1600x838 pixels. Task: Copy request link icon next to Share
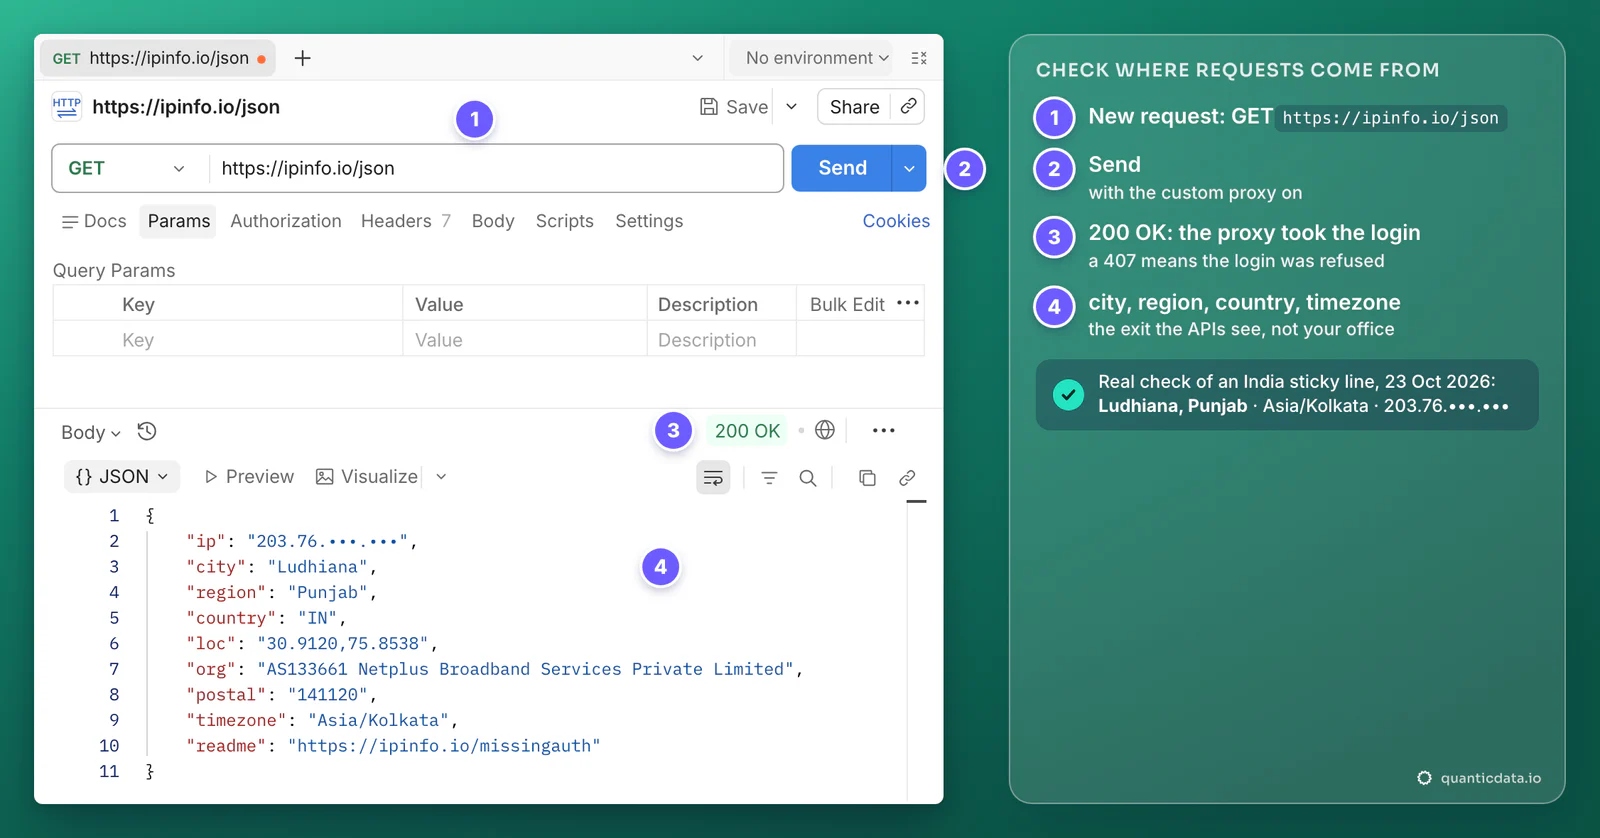pos(908,106)
